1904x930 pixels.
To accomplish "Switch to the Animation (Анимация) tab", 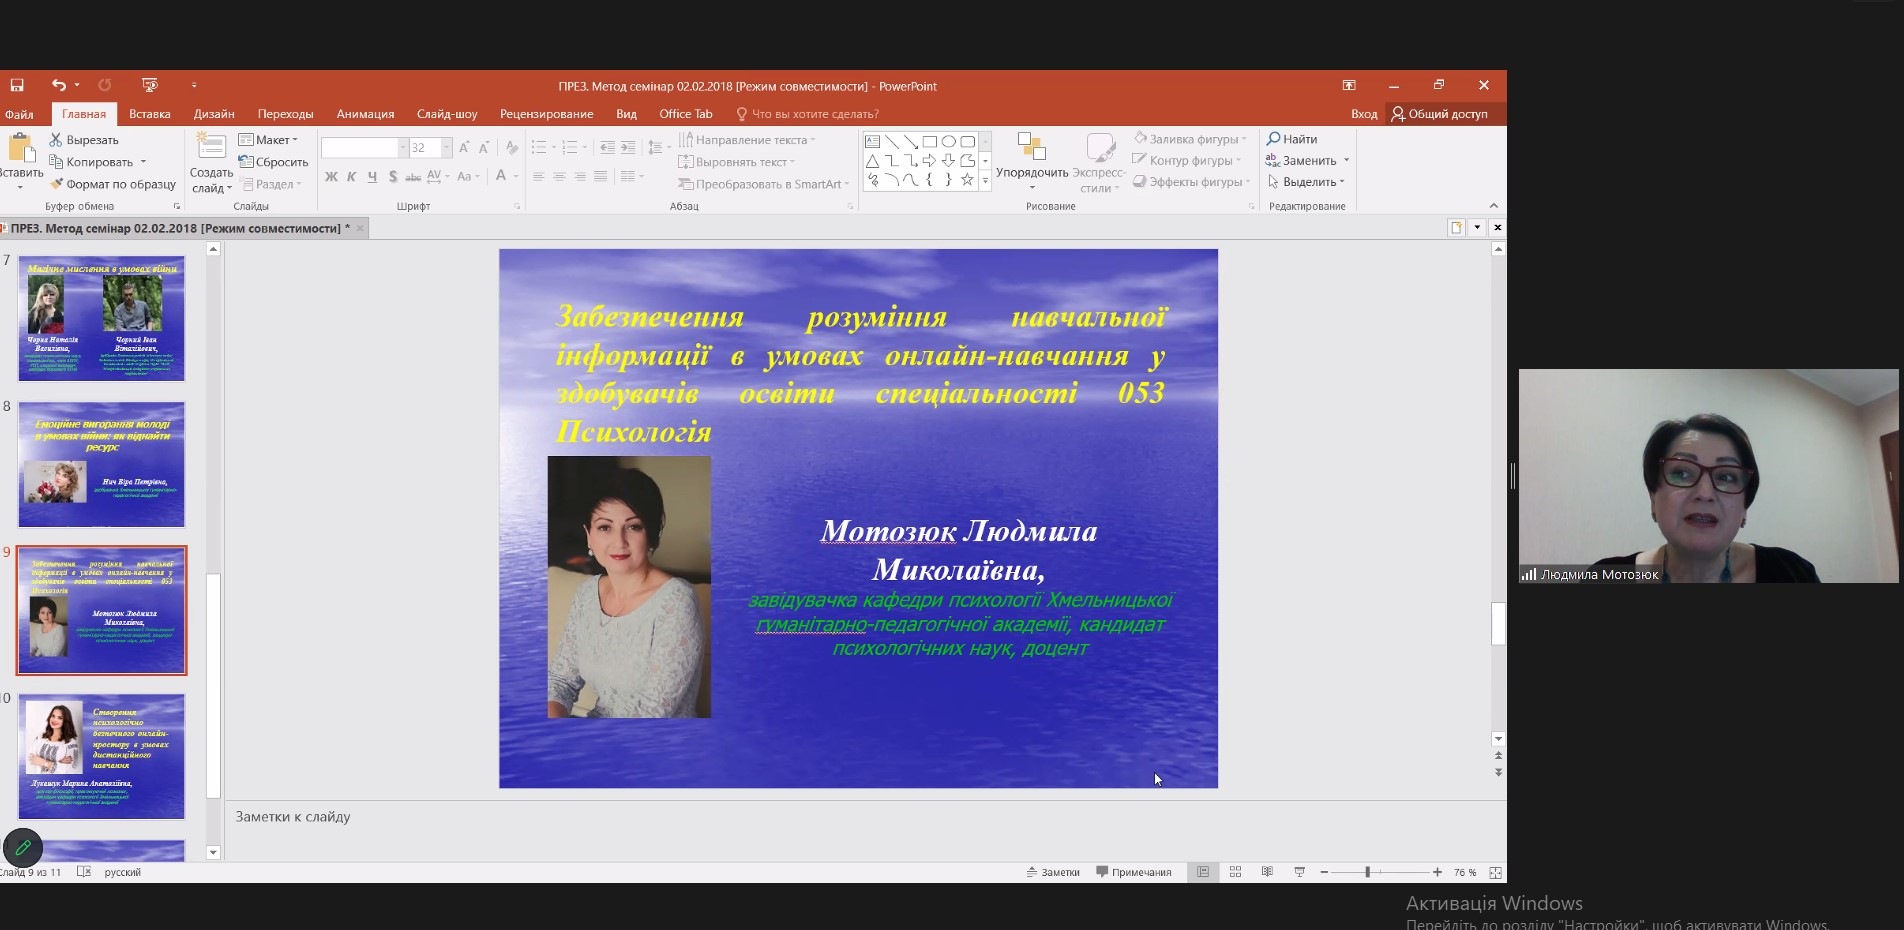I will point(365,114).
